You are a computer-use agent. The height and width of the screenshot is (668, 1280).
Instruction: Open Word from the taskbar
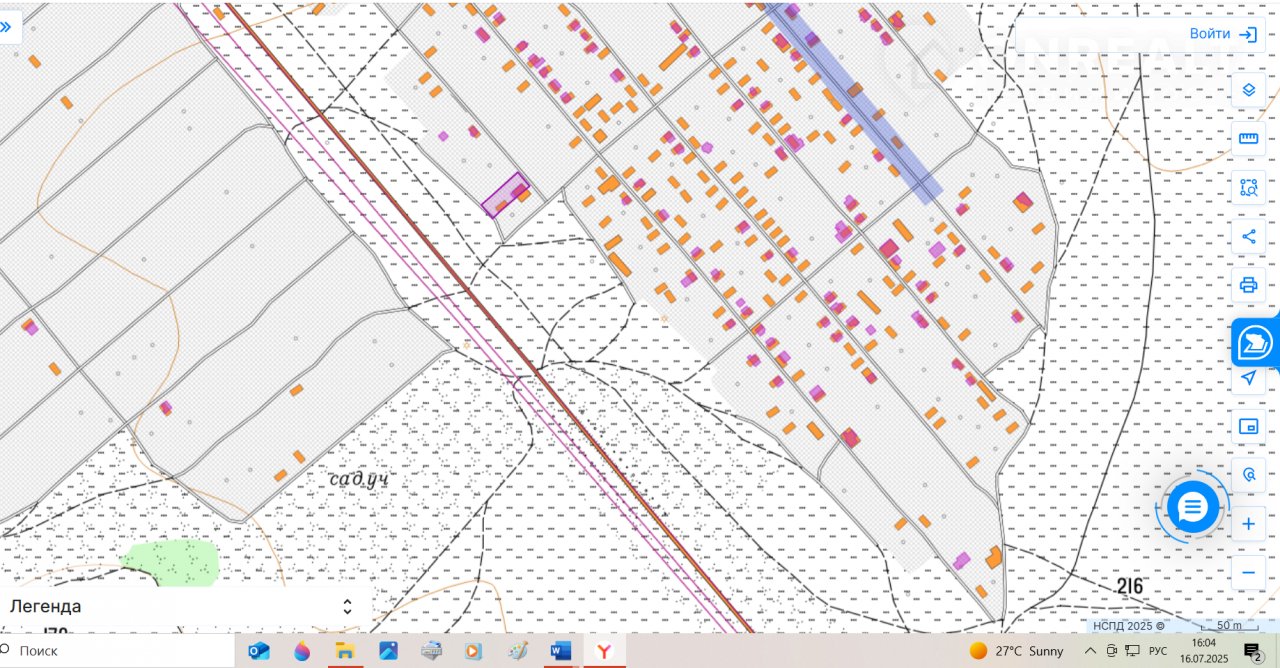(x=560, y=651)
